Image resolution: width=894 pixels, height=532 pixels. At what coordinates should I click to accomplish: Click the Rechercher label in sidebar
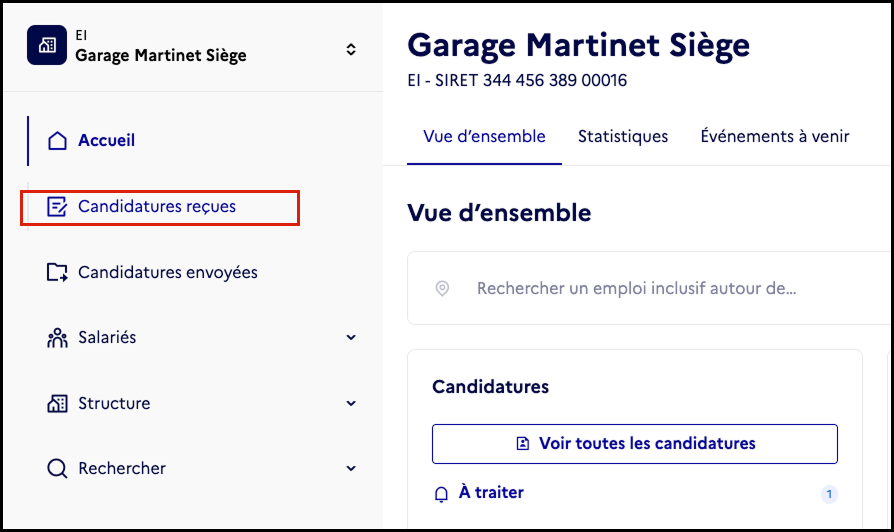pos(122,469)
